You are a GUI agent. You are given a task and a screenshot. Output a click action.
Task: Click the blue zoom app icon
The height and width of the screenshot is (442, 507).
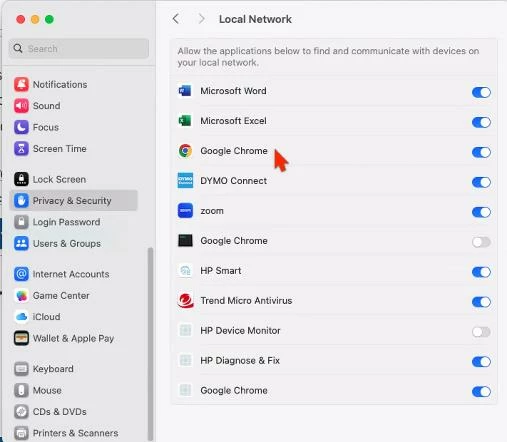(x=185, y=211)
